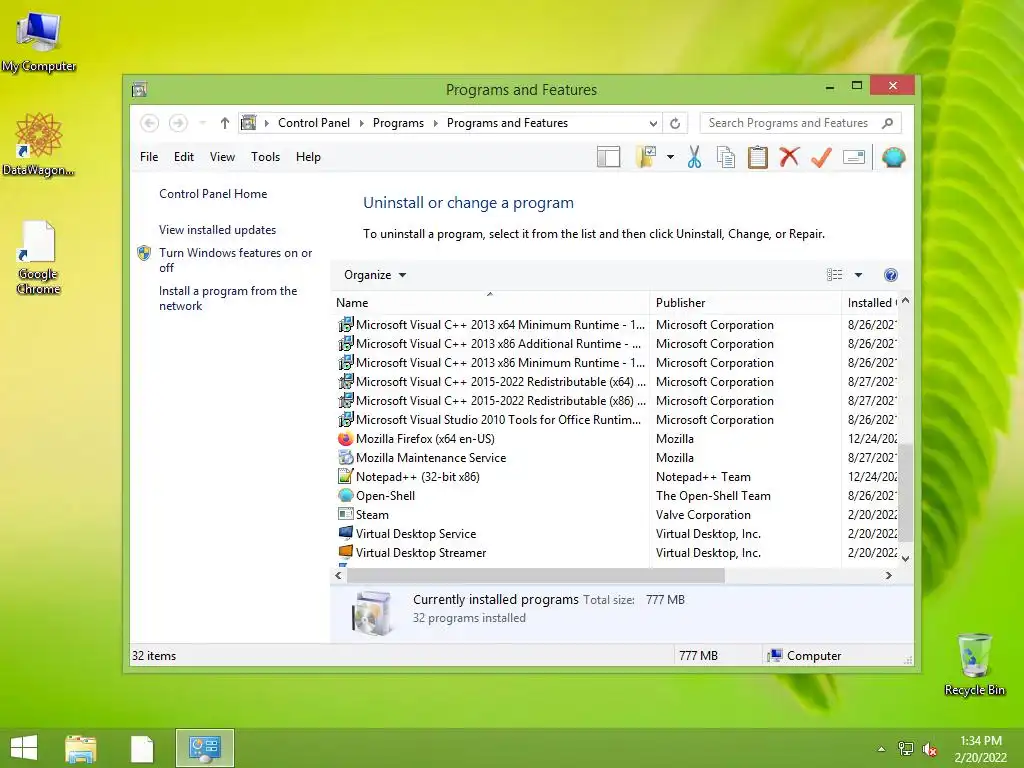Click the Refresh address bar button
Viewport: 1024px width, 768px height.
tap(675, 123)
